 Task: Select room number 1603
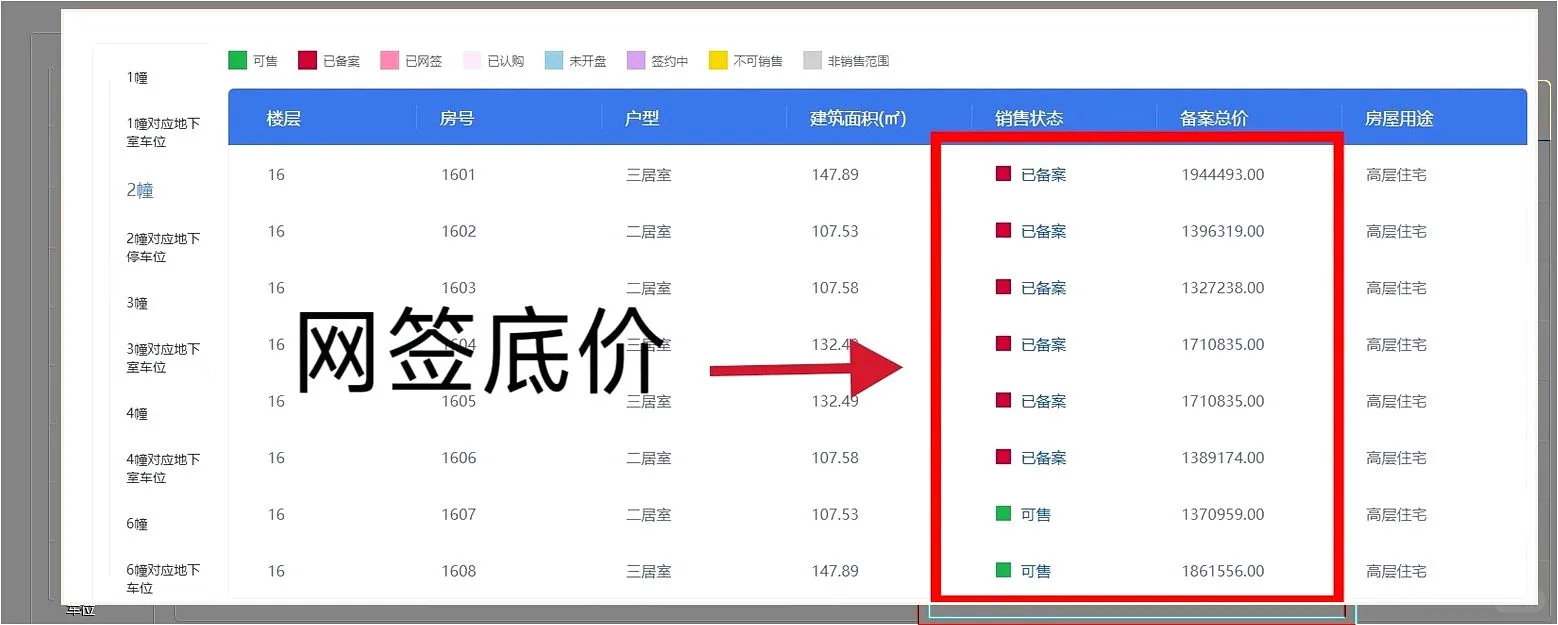click(459, 288)
